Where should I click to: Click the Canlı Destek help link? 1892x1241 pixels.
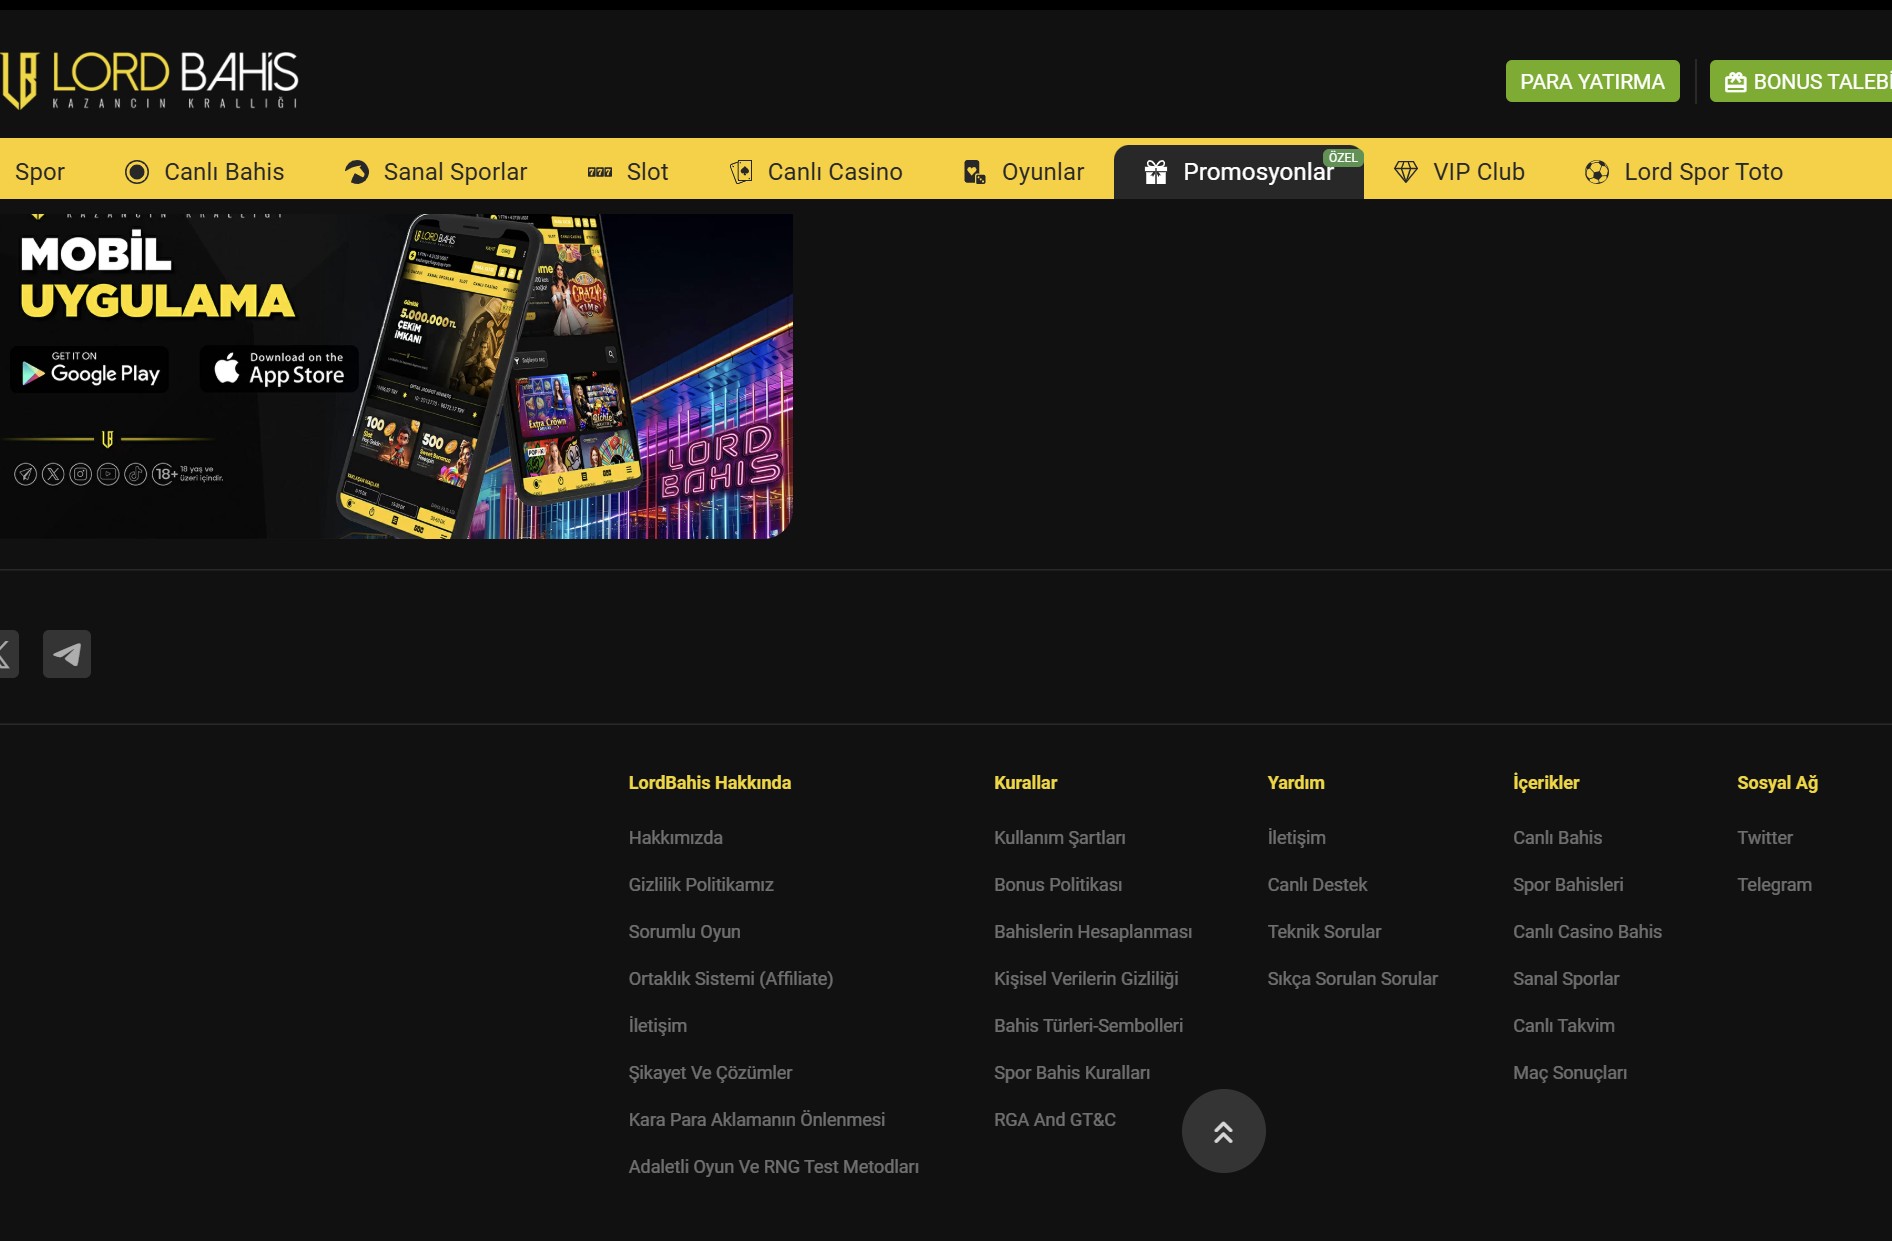pyautogui.click(x=1316, y=885)
